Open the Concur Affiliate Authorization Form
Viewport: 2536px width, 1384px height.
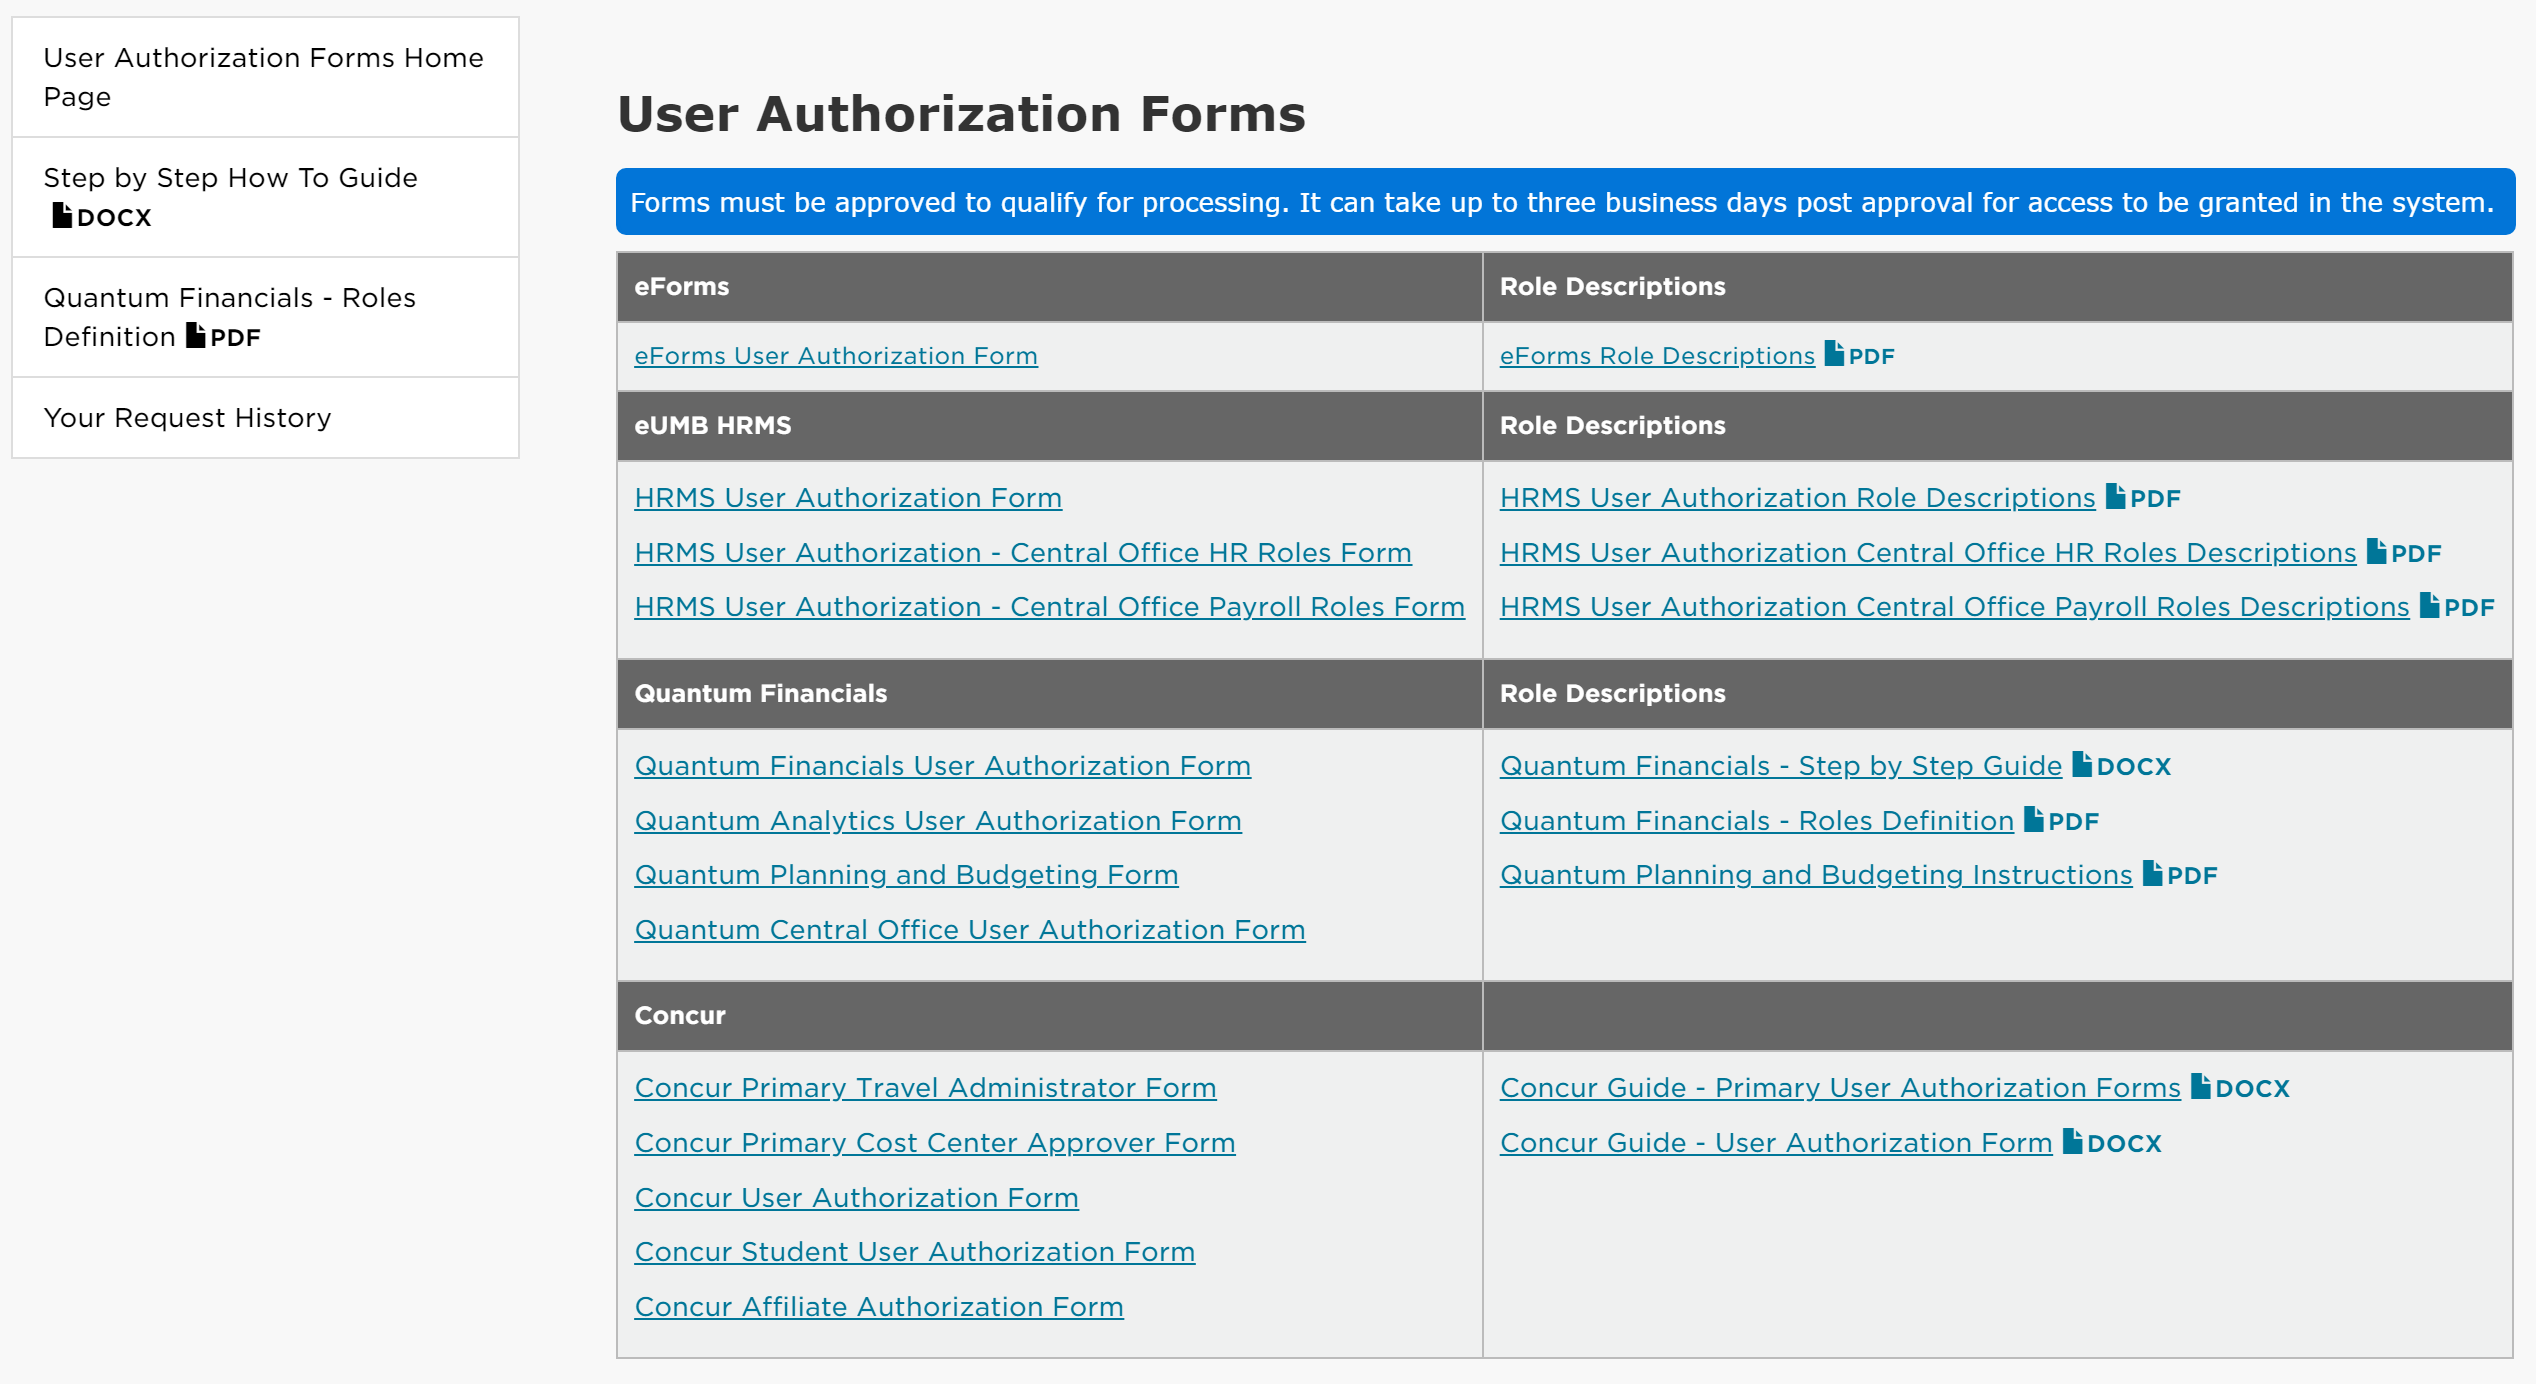[x=878, y=1306]
